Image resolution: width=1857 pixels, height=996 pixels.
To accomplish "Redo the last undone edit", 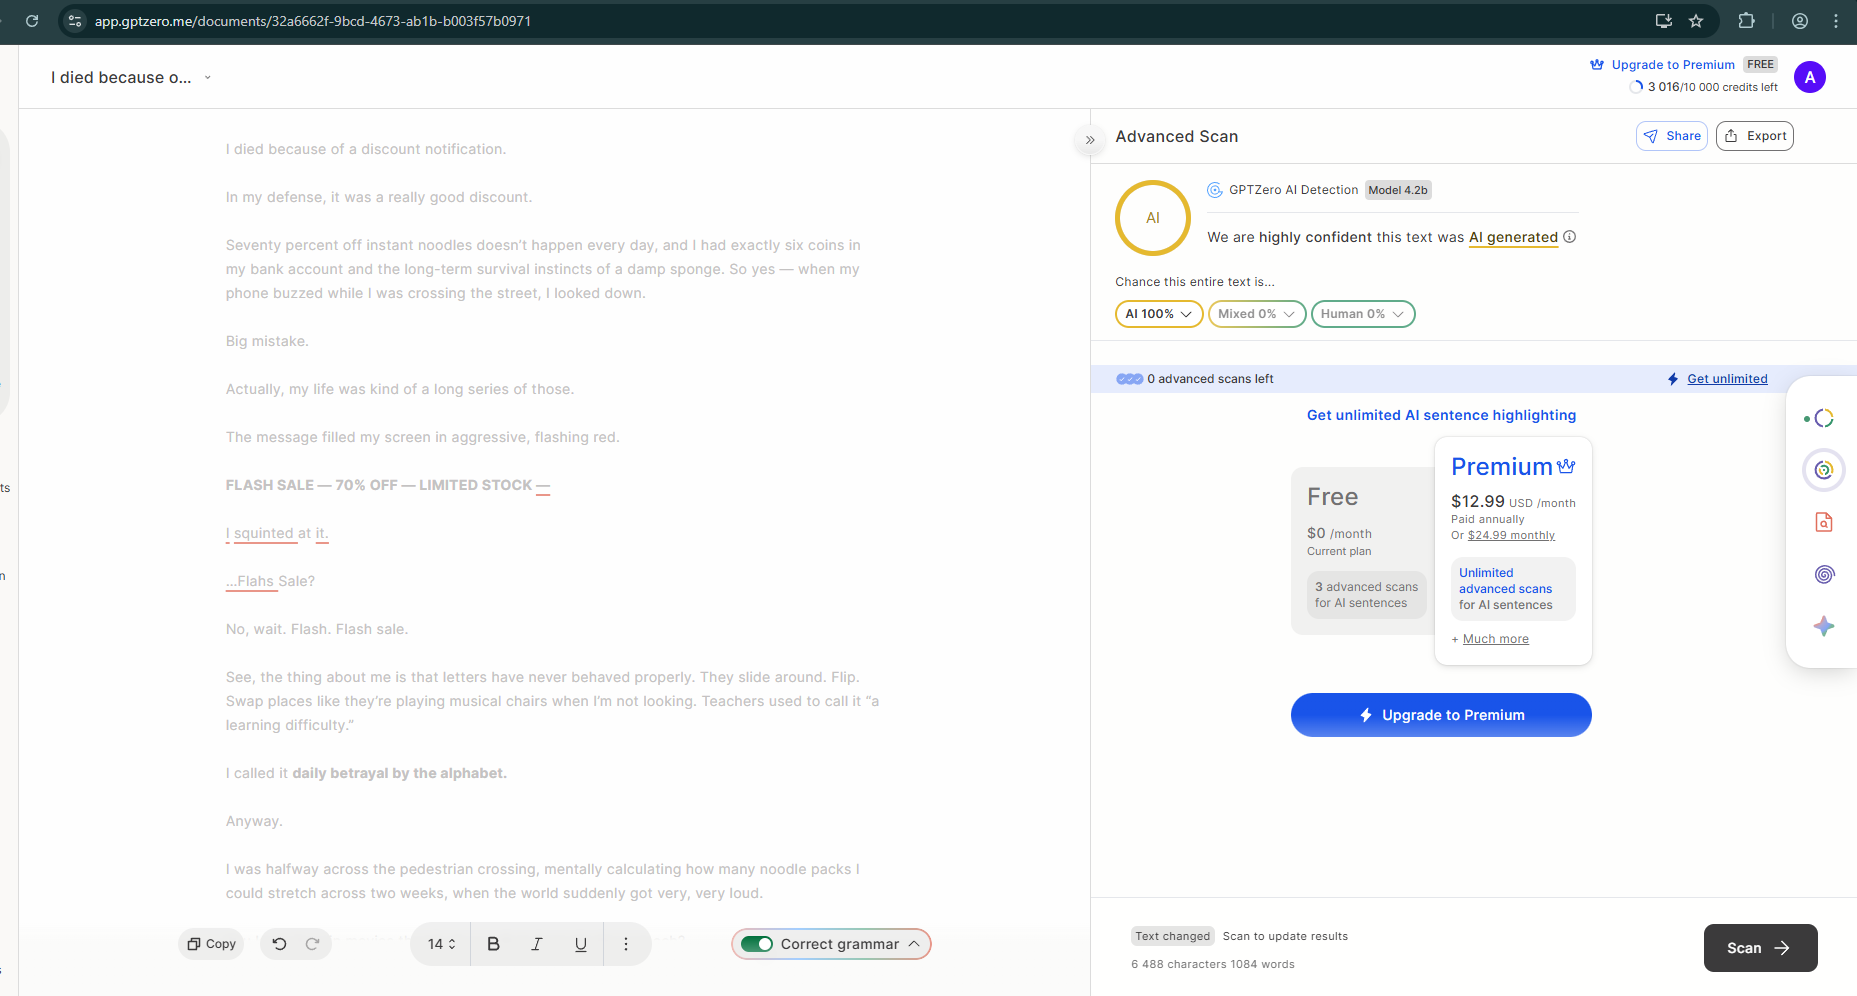I will 313,944.
